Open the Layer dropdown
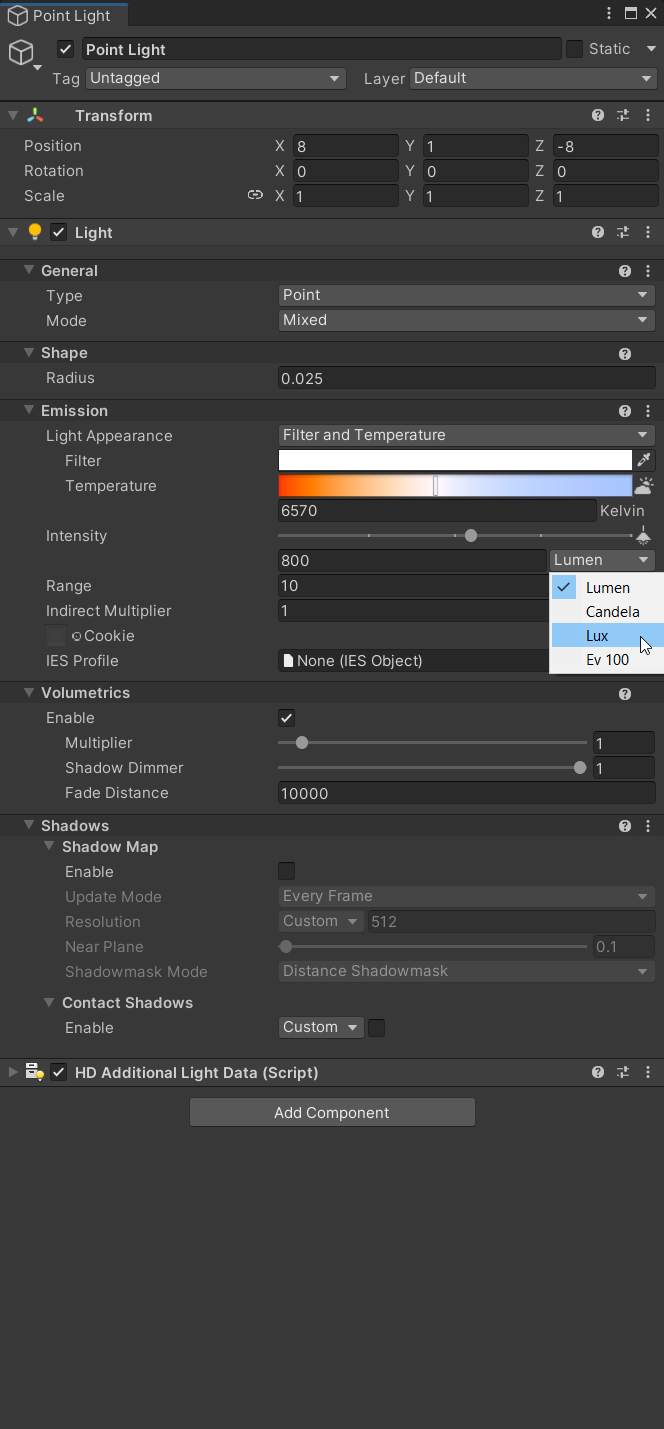This screenshot has height=1429, width=664. 533,78
